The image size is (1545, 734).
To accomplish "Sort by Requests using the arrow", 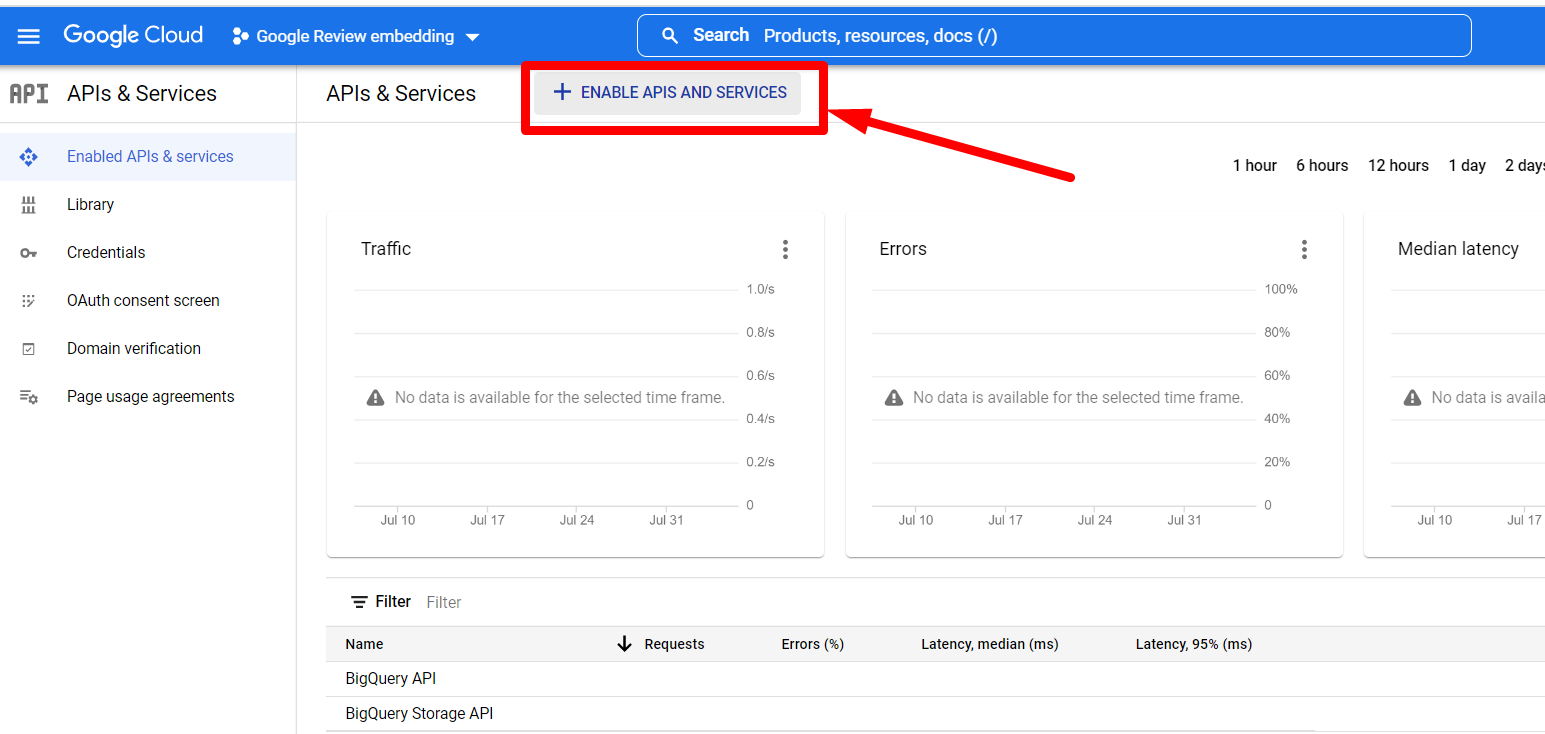I will pyautogui.click(x=624, y=644).
